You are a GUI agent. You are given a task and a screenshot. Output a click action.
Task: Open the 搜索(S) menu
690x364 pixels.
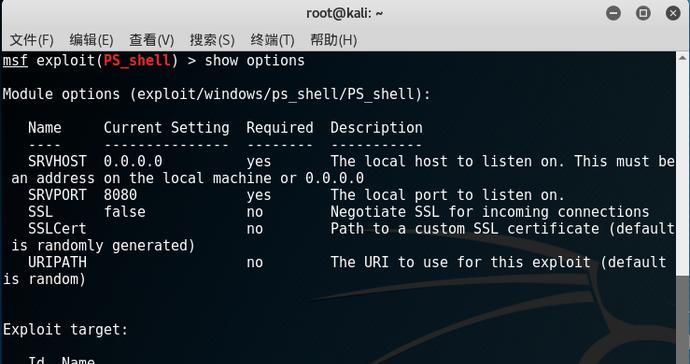[212, 40]
